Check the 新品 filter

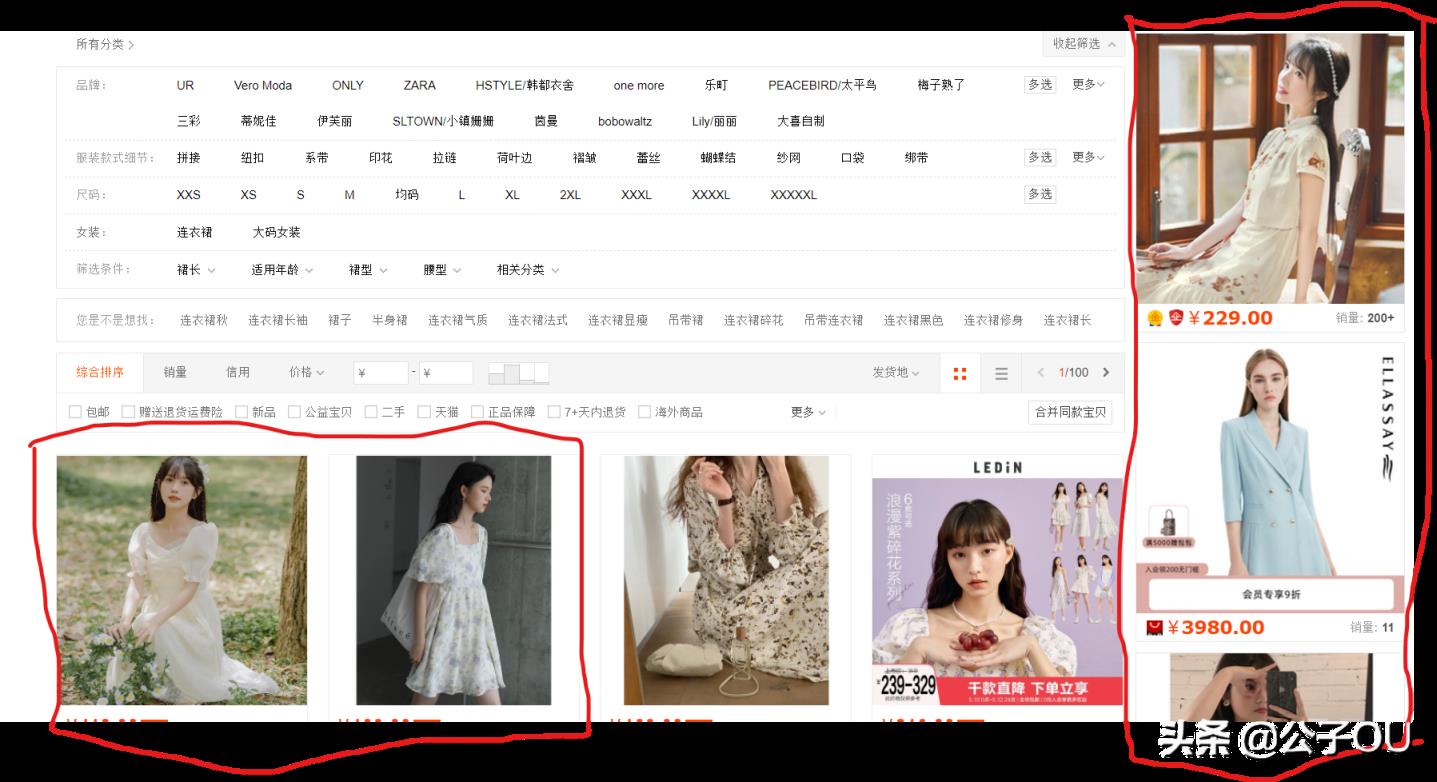241,412
